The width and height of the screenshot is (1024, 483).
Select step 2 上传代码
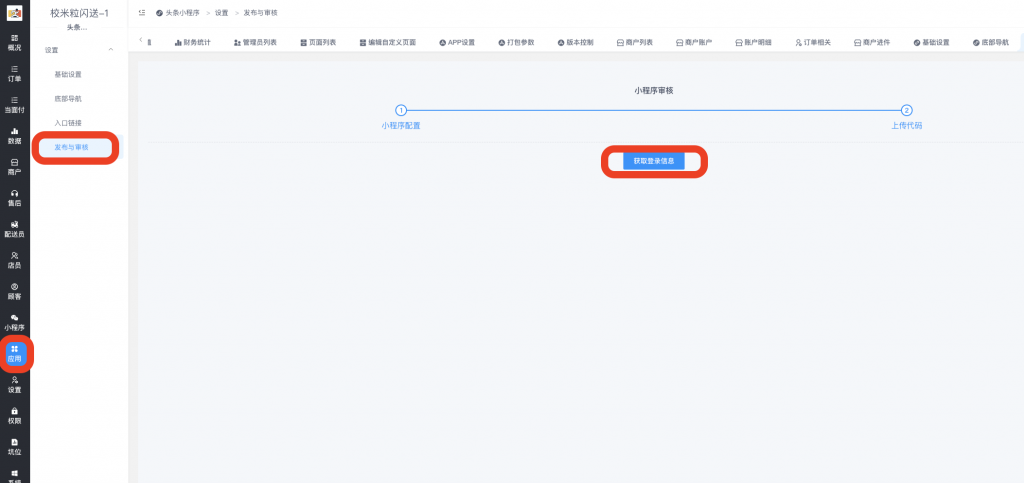click(906, 117)
